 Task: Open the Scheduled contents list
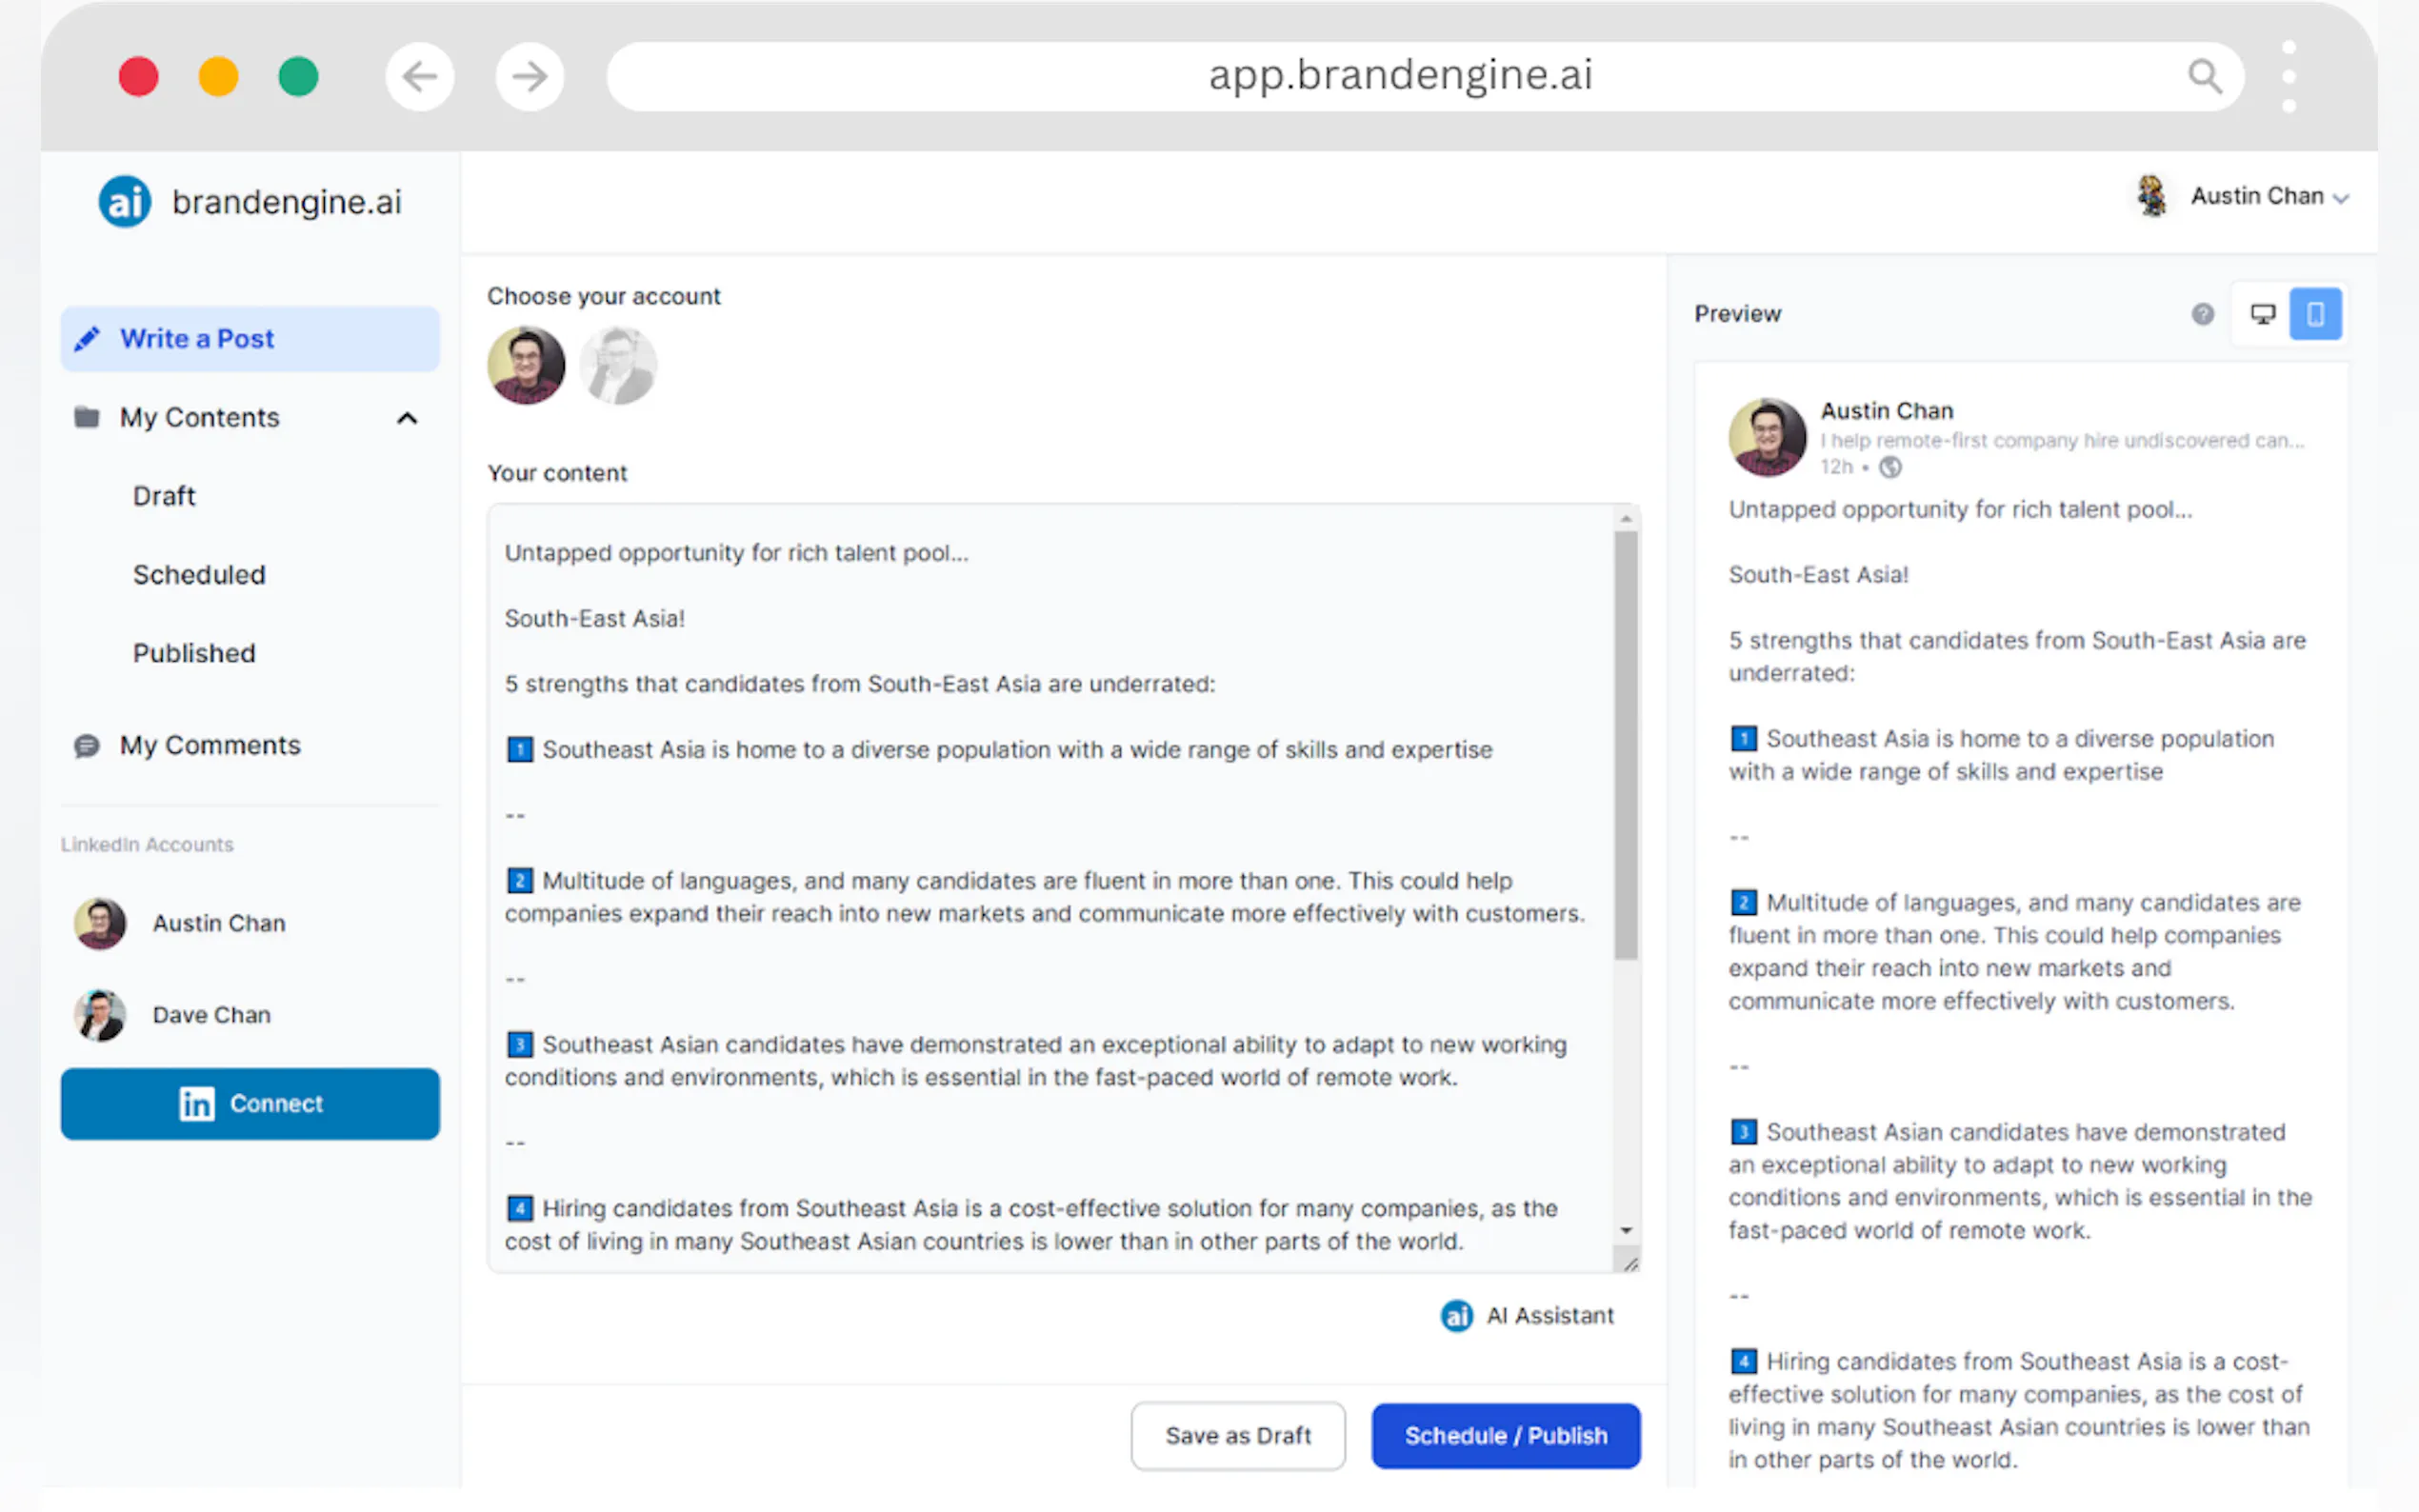coord(199,575)
